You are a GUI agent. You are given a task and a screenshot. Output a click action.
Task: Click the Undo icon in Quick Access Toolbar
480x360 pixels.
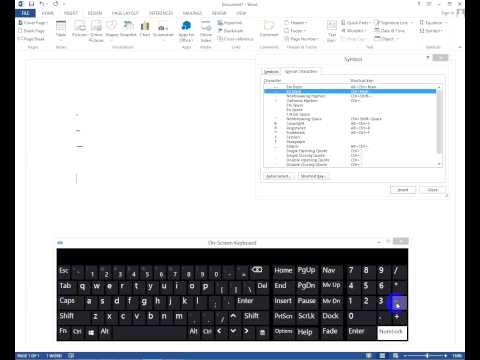point(42,4)
